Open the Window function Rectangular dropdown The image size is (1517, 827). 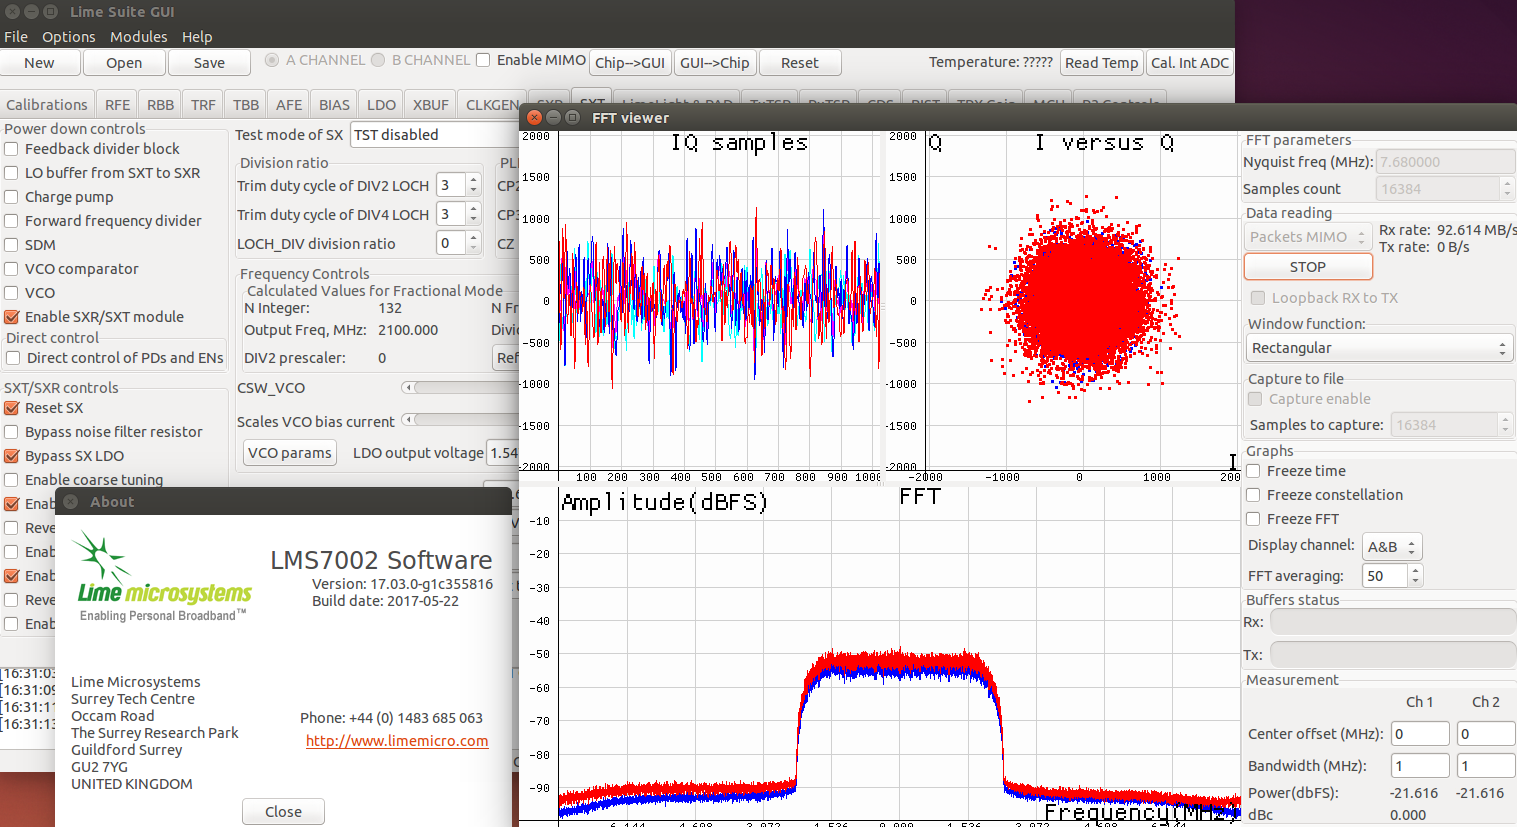tap(1379, 348)
